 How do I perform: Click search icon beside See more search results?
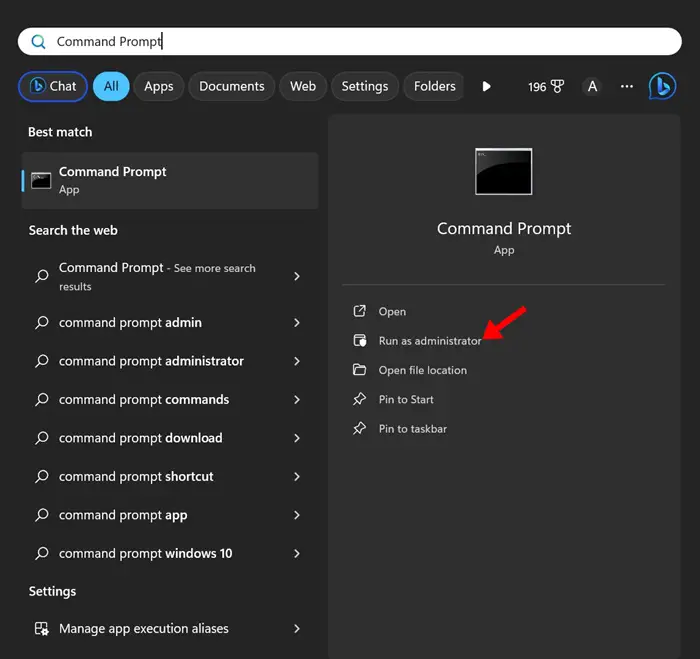42,276
